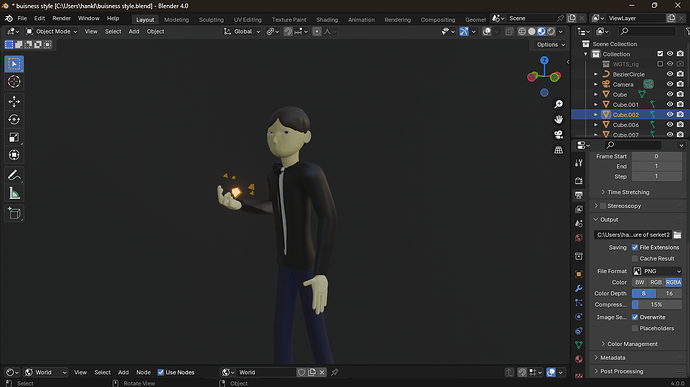Hide BezierCircle in viewport
The width and height of the screenshot is (690, 387).
670,74
